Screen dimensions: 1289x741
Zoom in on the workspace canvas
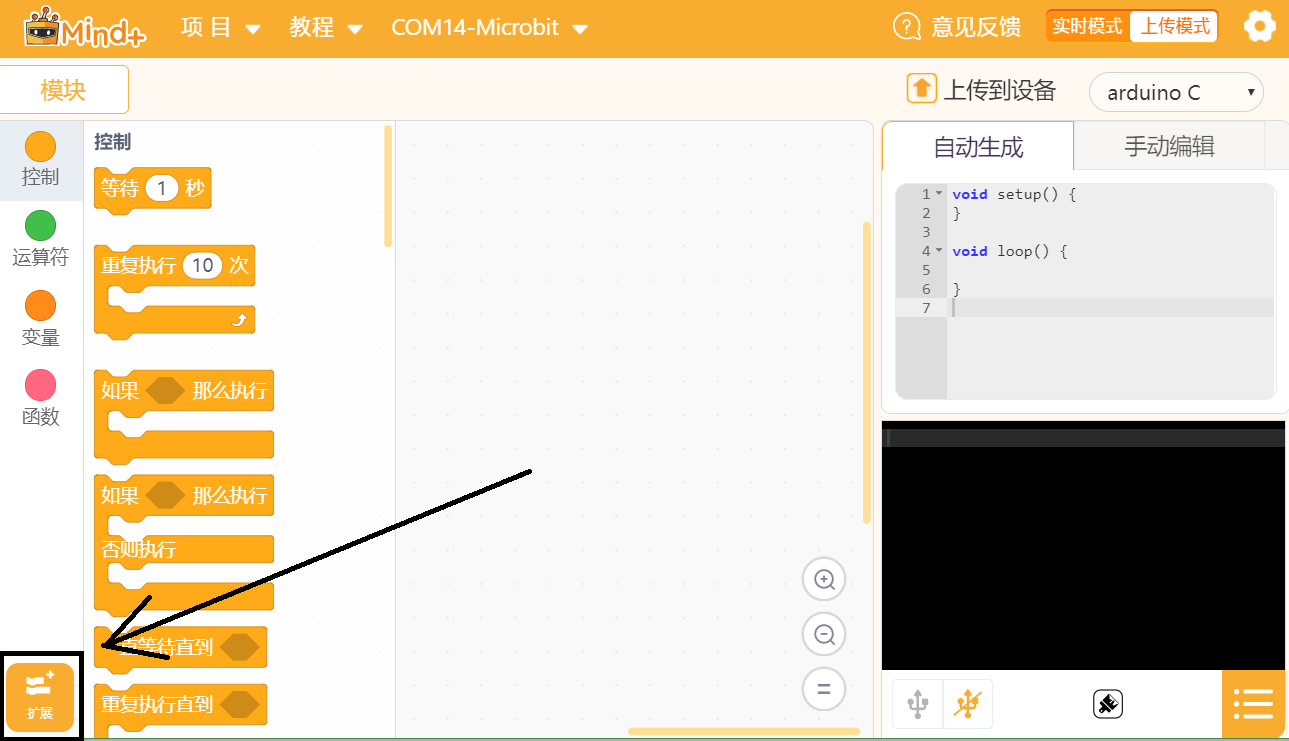pyautogui.click(x=823, y=579)
